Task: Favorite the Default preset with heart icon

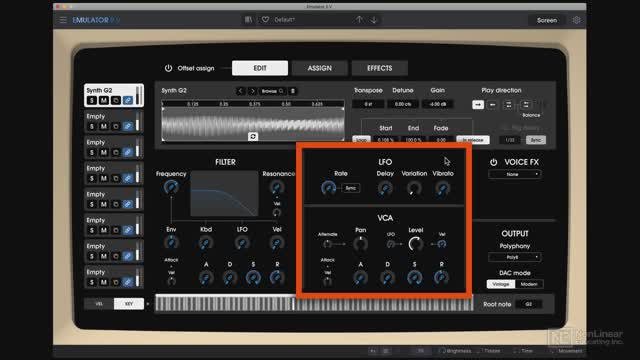Action: pos(265,20)
